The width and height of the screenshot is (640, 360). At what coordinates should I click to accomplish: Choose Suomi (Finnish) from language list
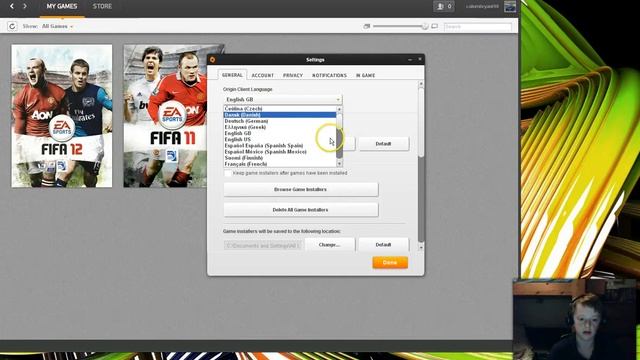pyautogui.click(x=280, y=158)
